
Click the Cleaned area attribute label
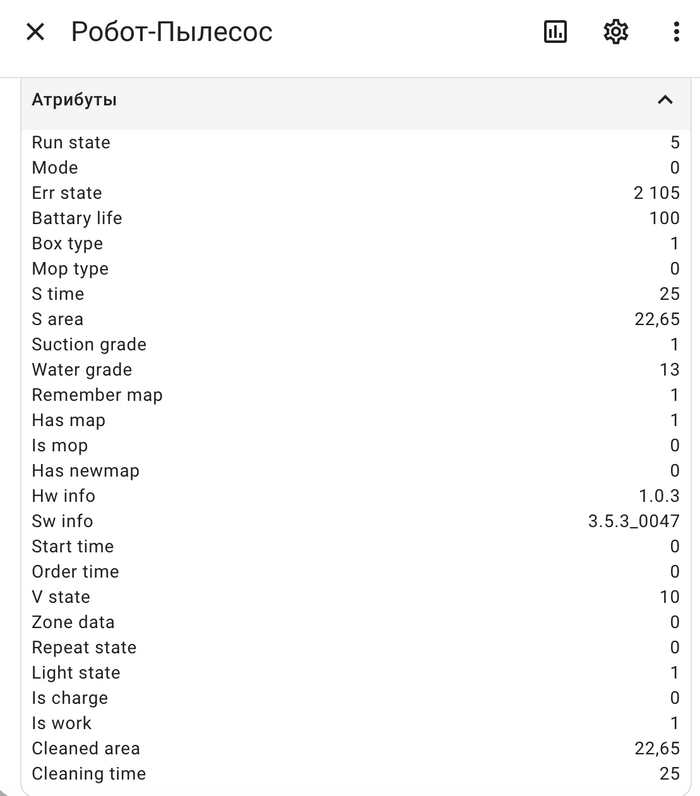(86, 748)
